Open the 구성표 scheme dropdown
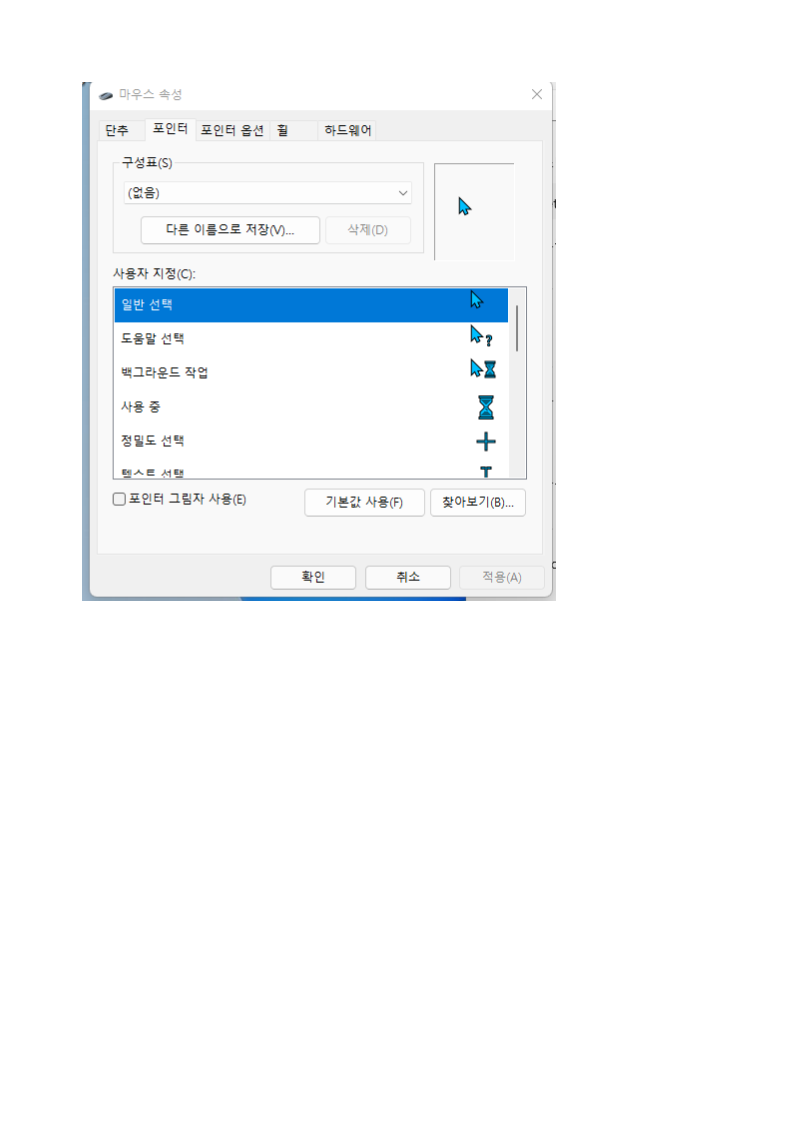Image resolution: width=793 pixels, height=1122 pixels. (268, 192)
